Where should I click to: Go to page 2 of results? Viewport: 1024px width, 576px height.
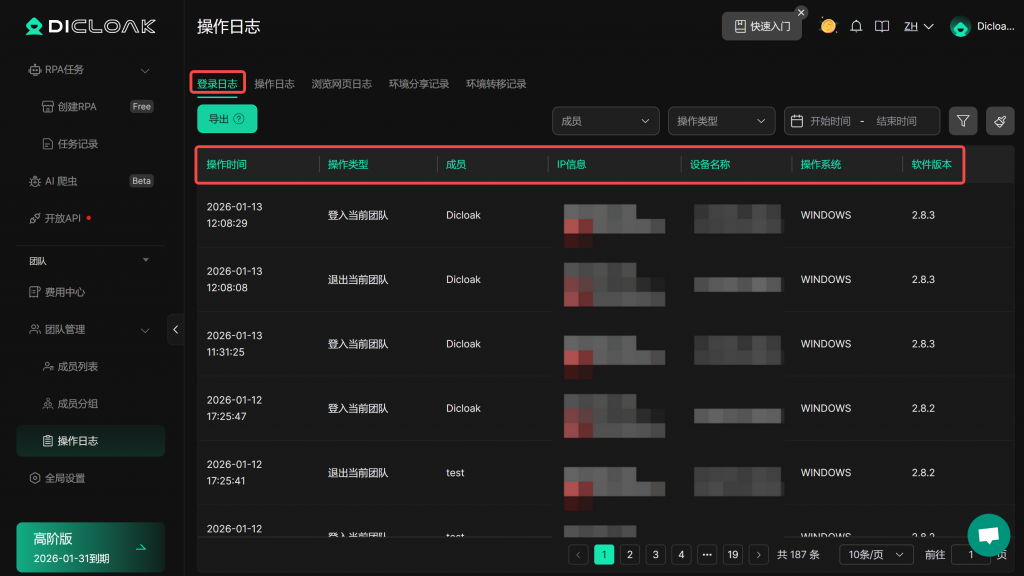click(x=630, y=554)
